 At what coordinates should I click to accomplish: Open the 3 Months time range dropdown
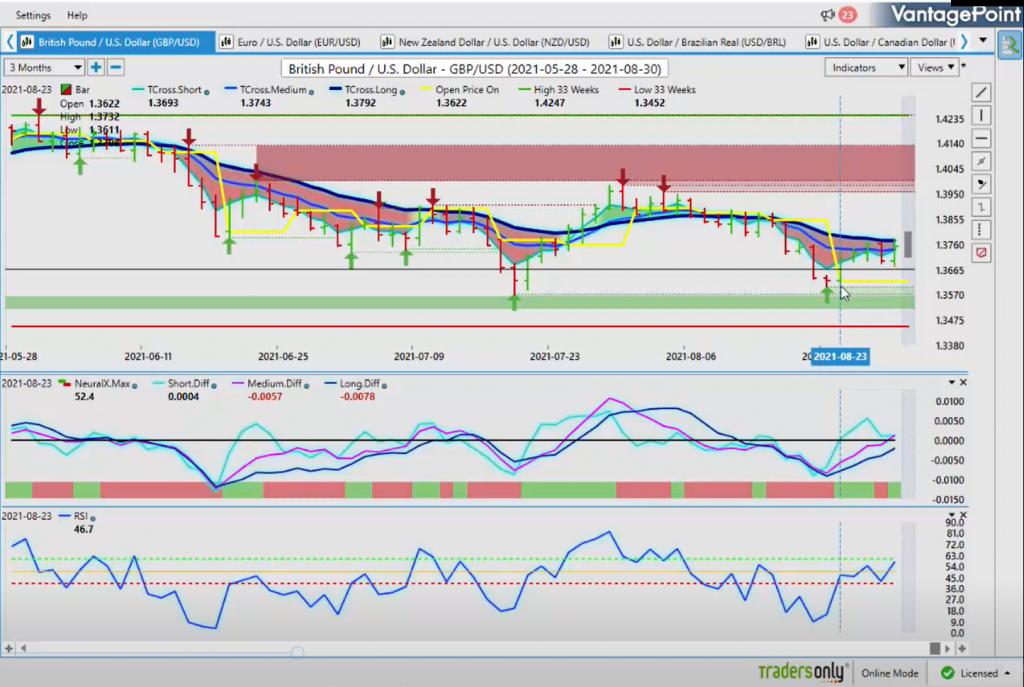44,67
